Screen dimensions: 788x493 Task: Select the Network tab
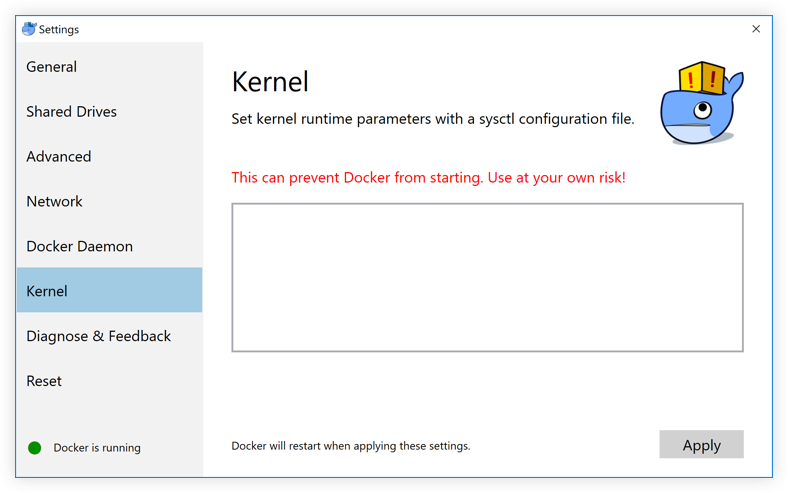[54, 202]
